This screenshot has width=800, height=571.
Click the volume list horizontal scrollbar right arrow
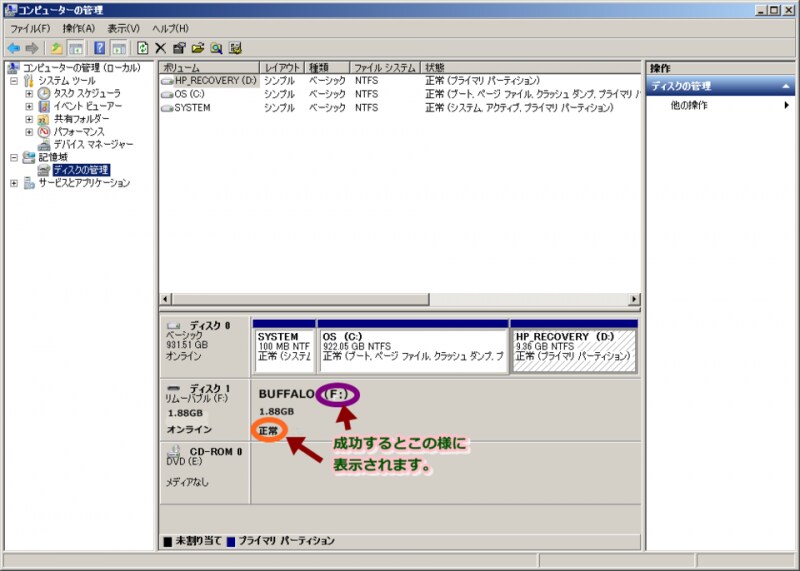click(x=634, y=299)
